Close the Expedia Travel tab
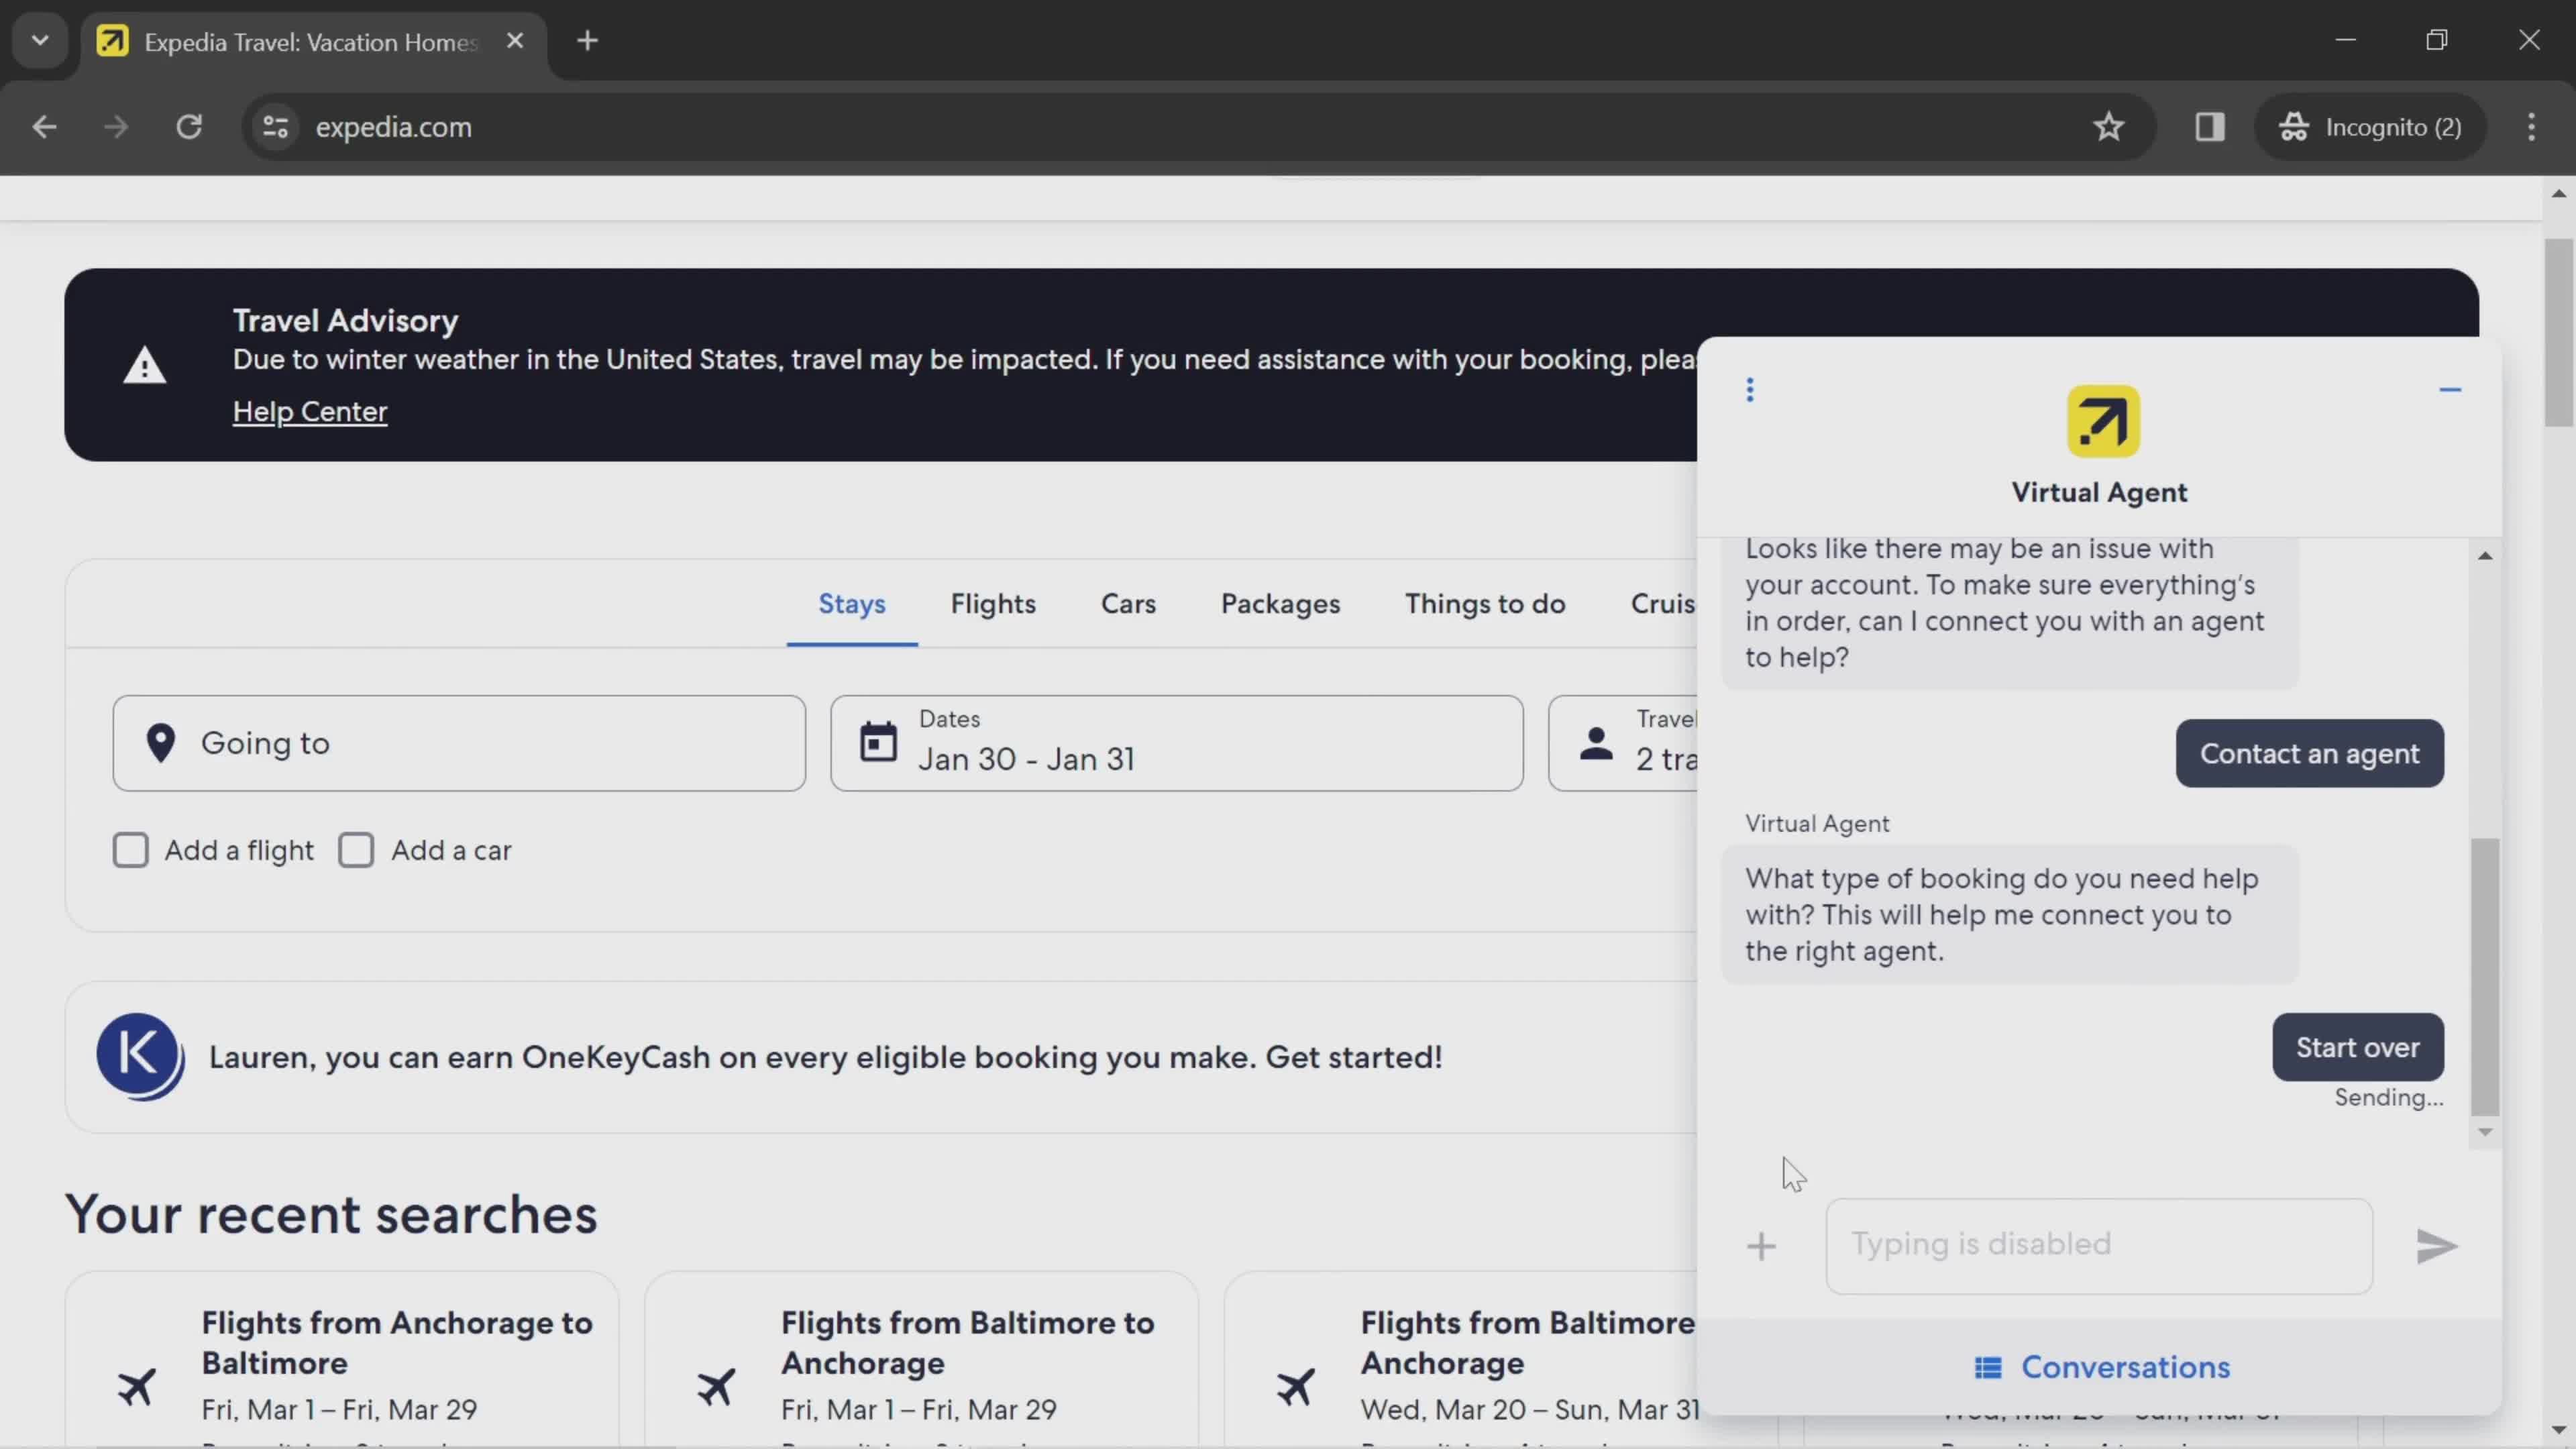 click(x=515, y=41)
